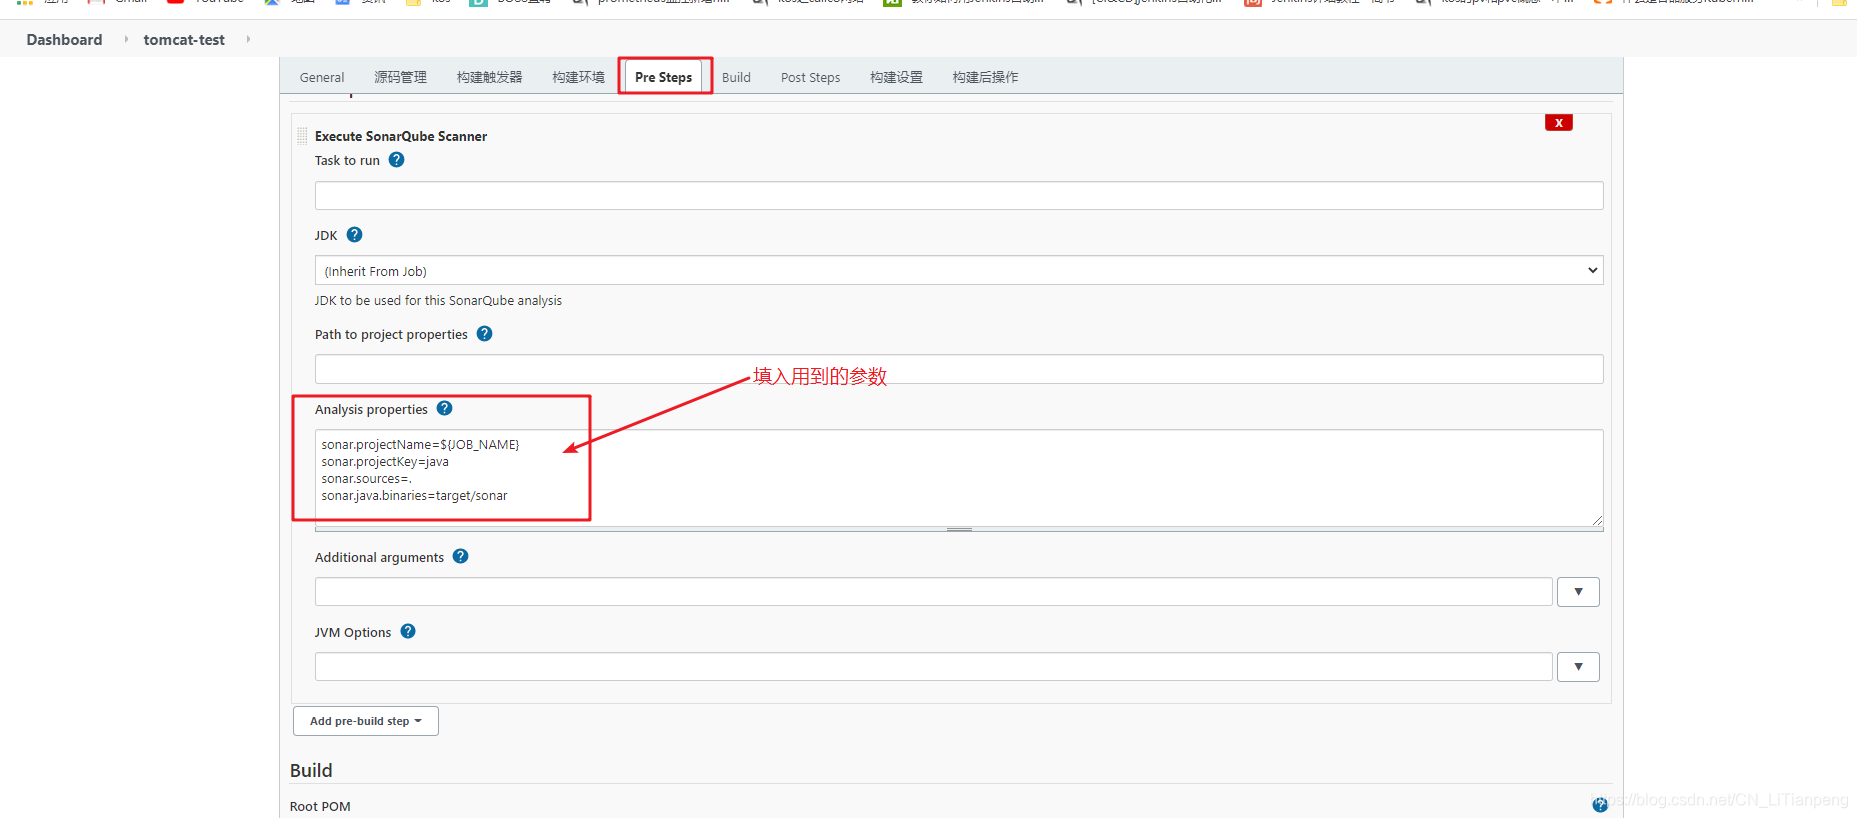
Task: Click the Root POM label
Action: pos(320,806)
